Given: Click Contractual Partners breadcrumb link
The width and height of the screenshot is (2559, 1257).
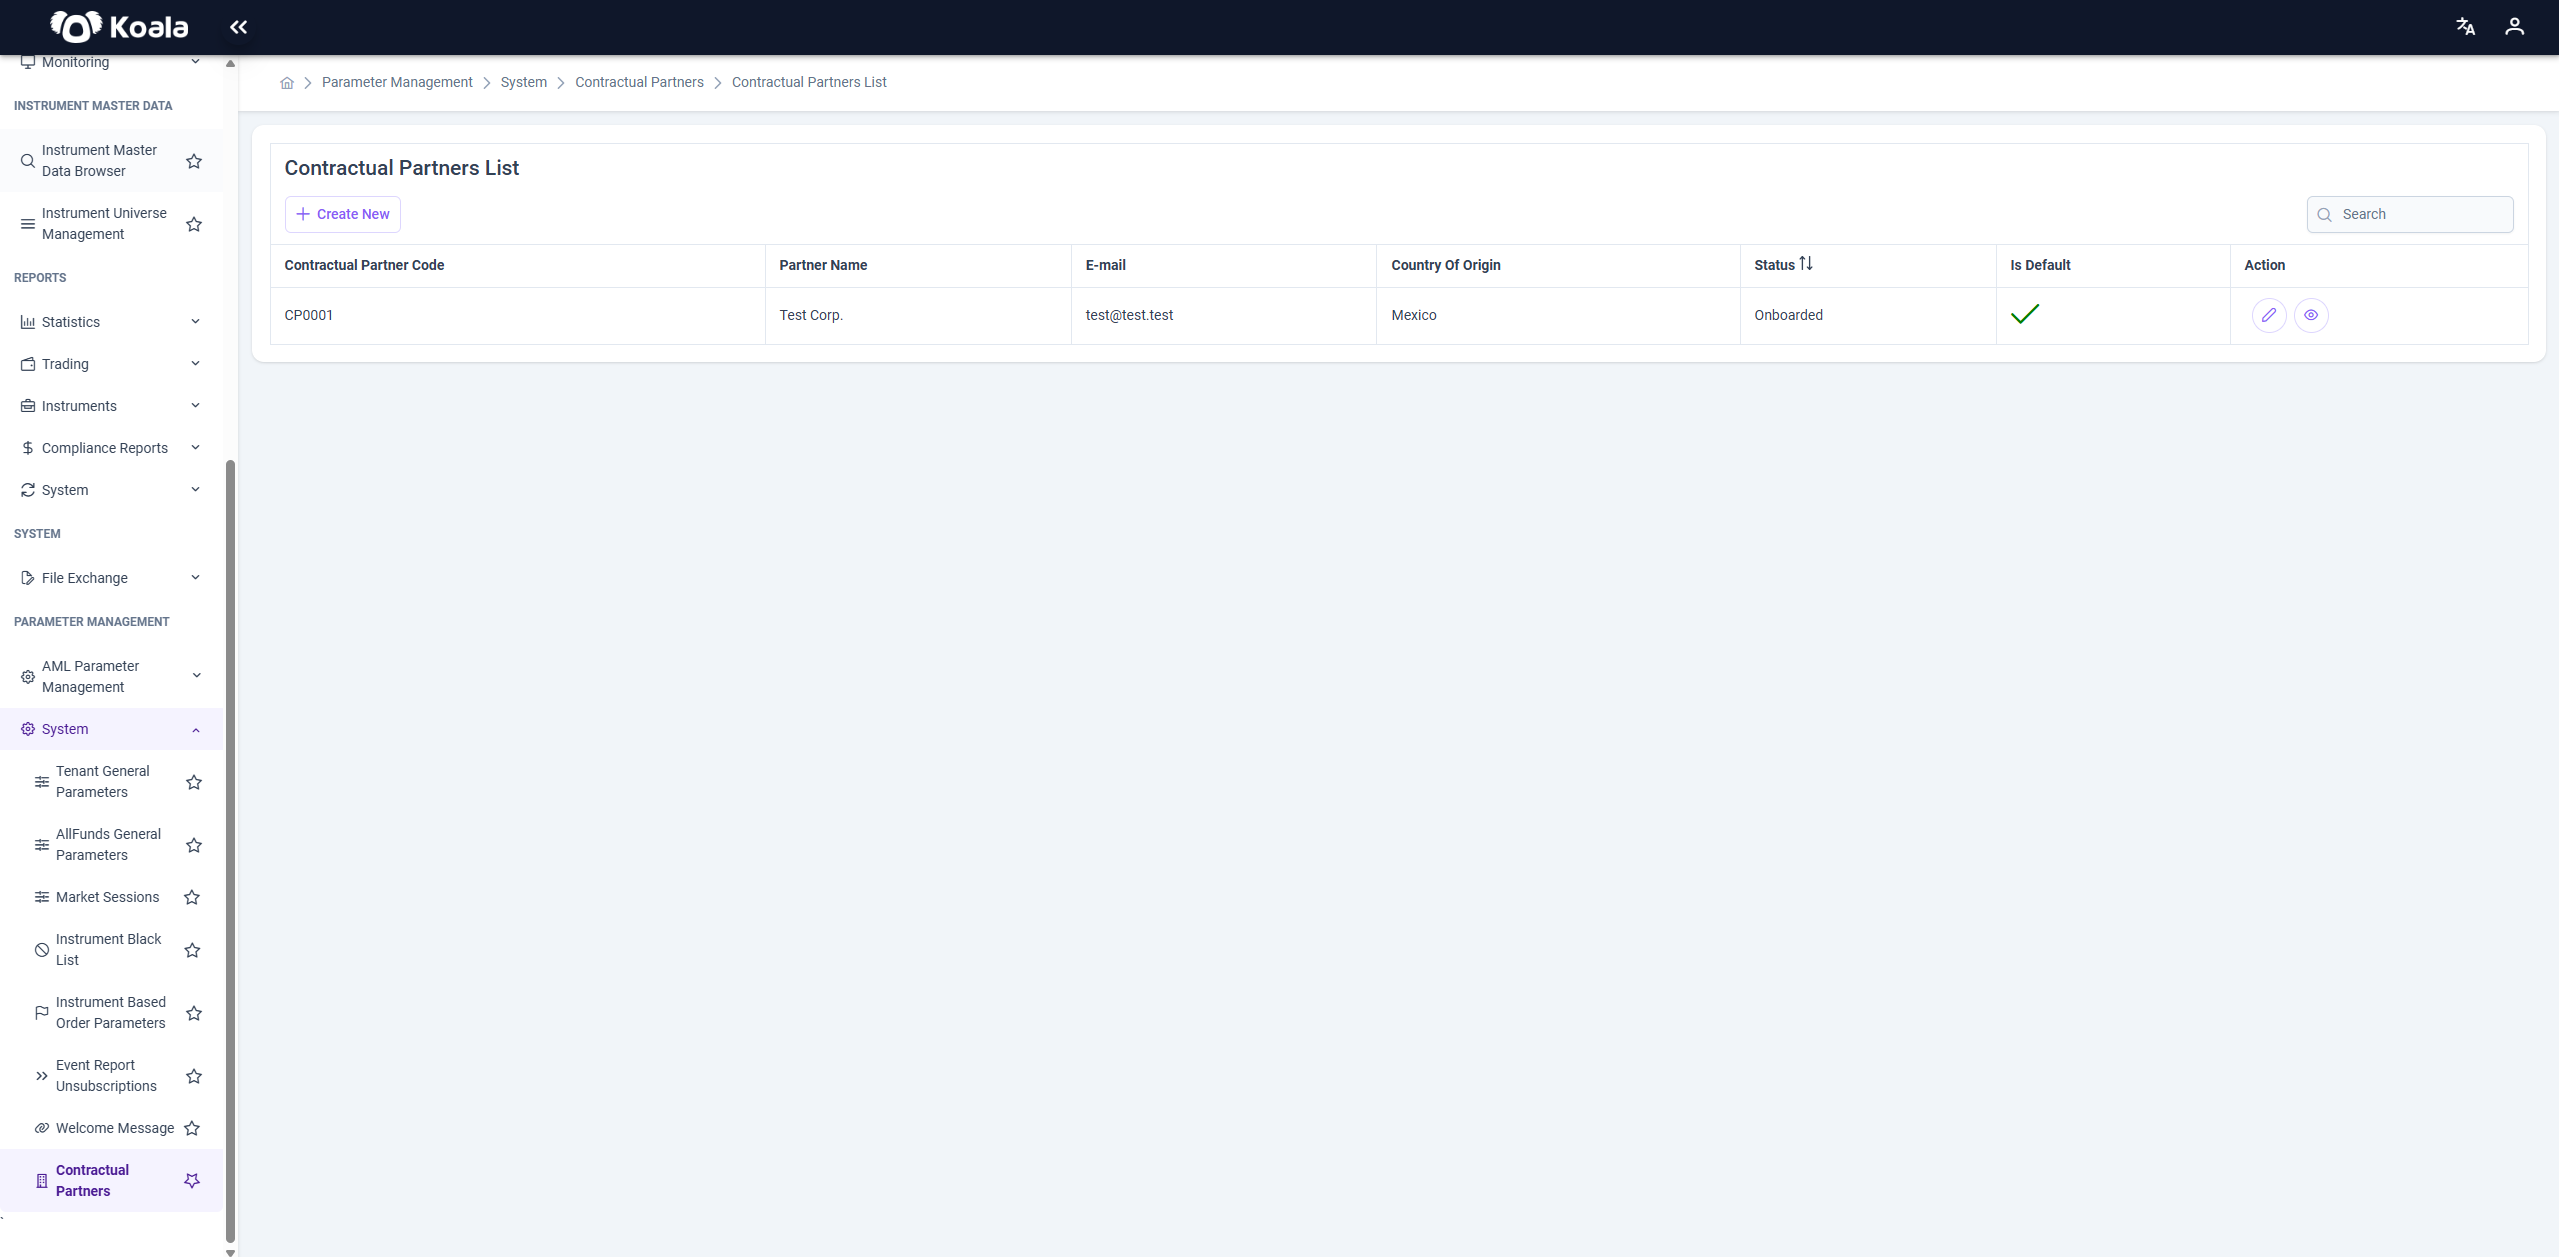Looking at the screenshot, I should tap(639, 83).
